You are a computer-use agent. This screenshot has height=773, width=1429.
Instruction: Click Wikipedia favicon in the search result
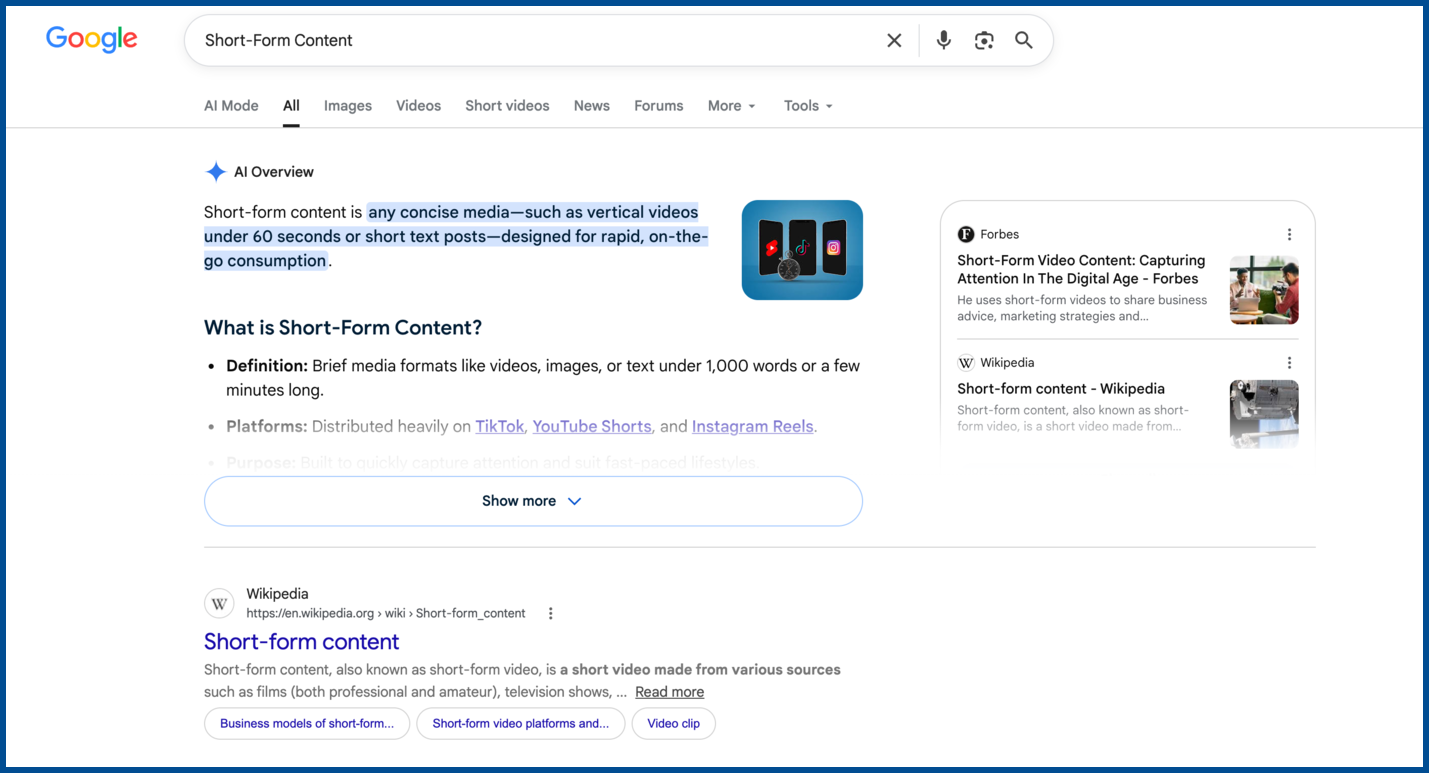(x=219, y=604)
